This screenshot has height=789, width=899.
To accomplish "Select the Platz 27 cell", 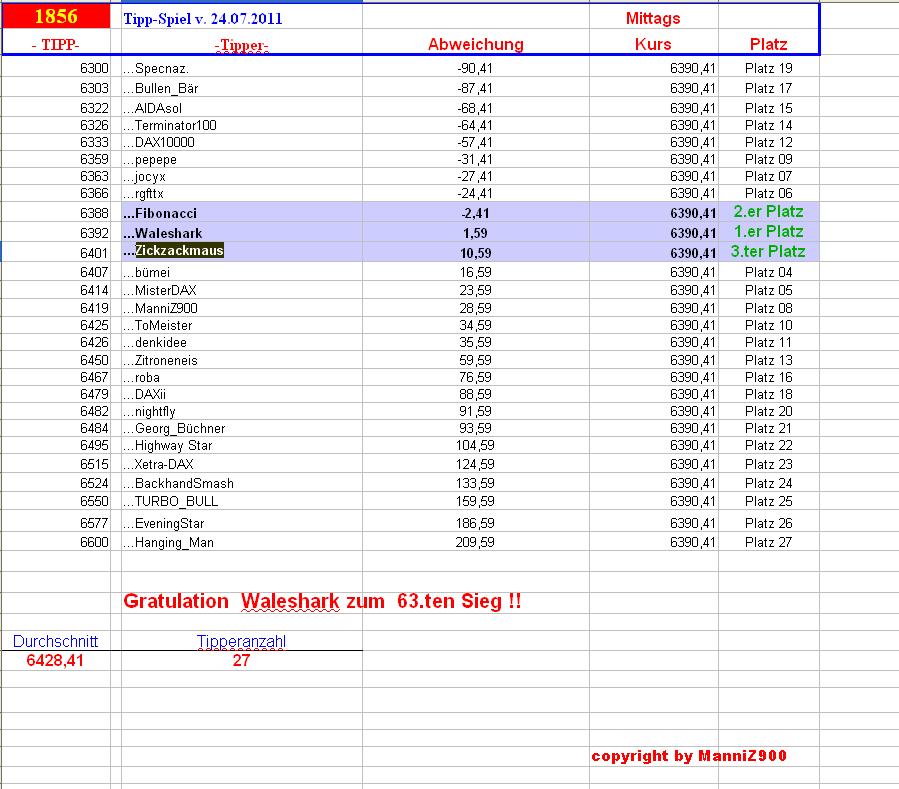I will (x=768, y=542).
